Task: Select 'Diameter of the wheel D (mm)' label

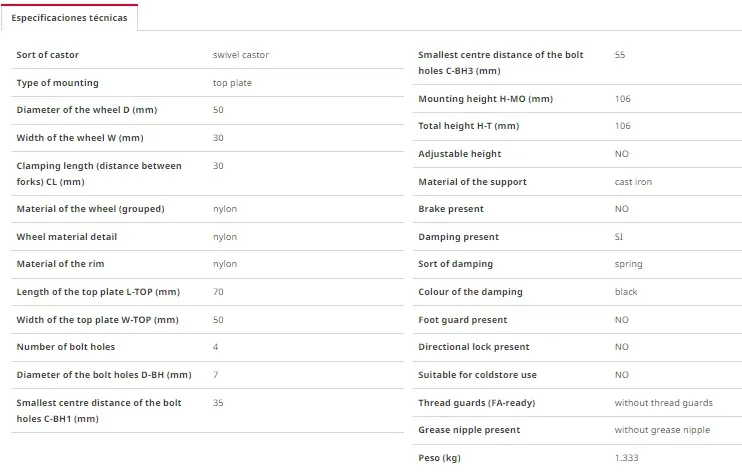Action: [x=87, y=110]
